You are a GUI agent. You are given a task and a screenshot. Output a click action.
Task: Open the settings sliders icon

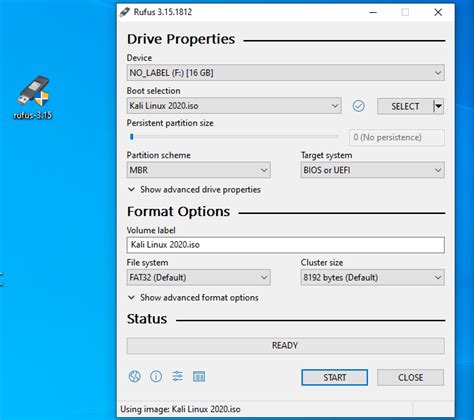click(177, 377)
